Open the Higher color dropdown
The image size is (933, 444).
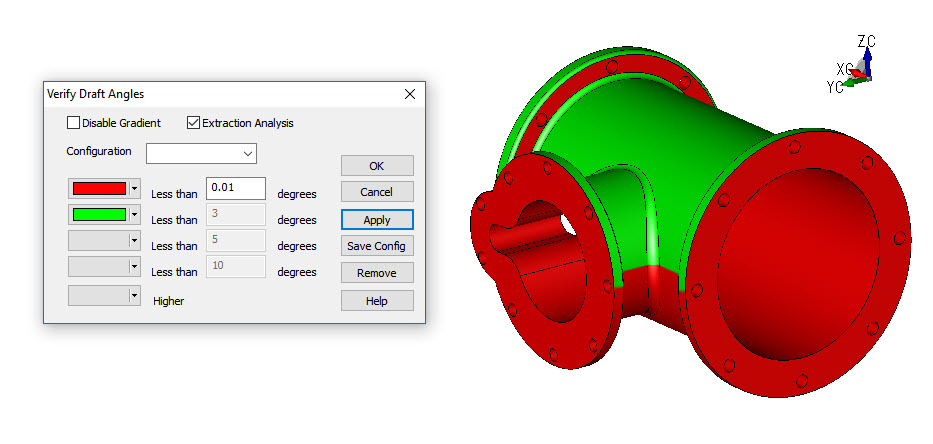(134, 296)
